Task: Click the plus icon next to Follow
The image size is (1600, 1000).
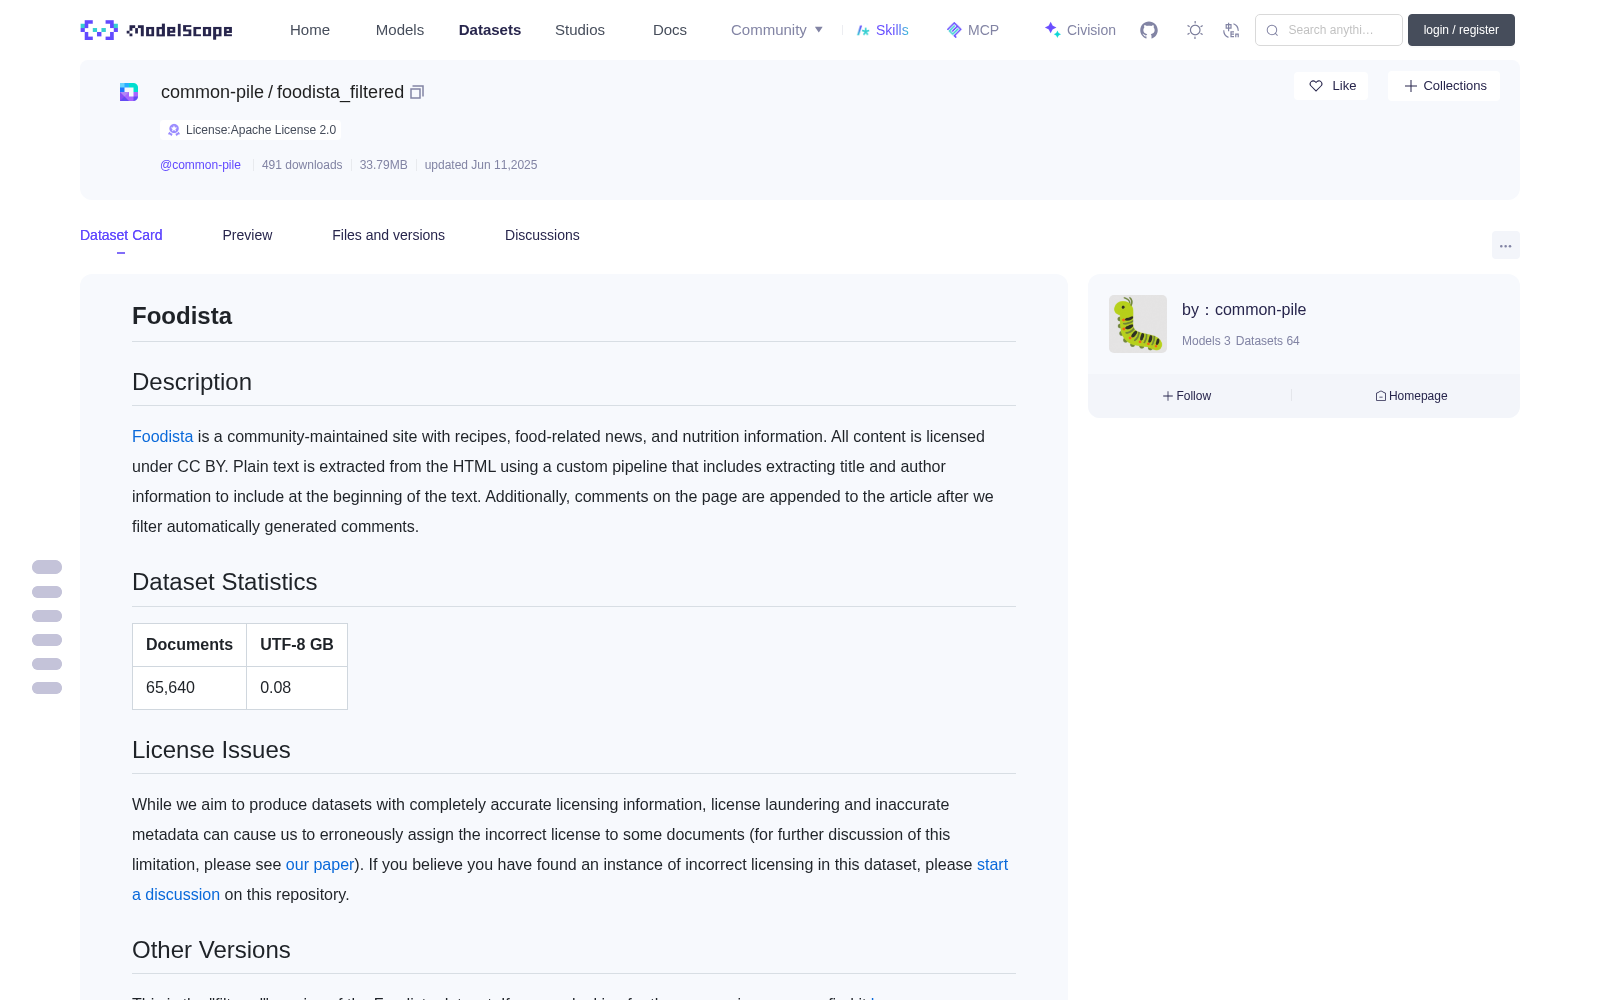Action: coord(1168,396)
